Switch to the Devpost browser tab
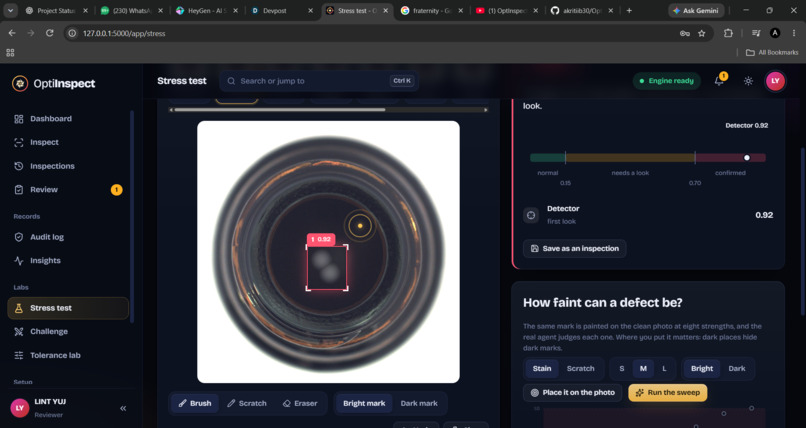The image size is (806, 428). pyautogui.click(x=282, y=10)
